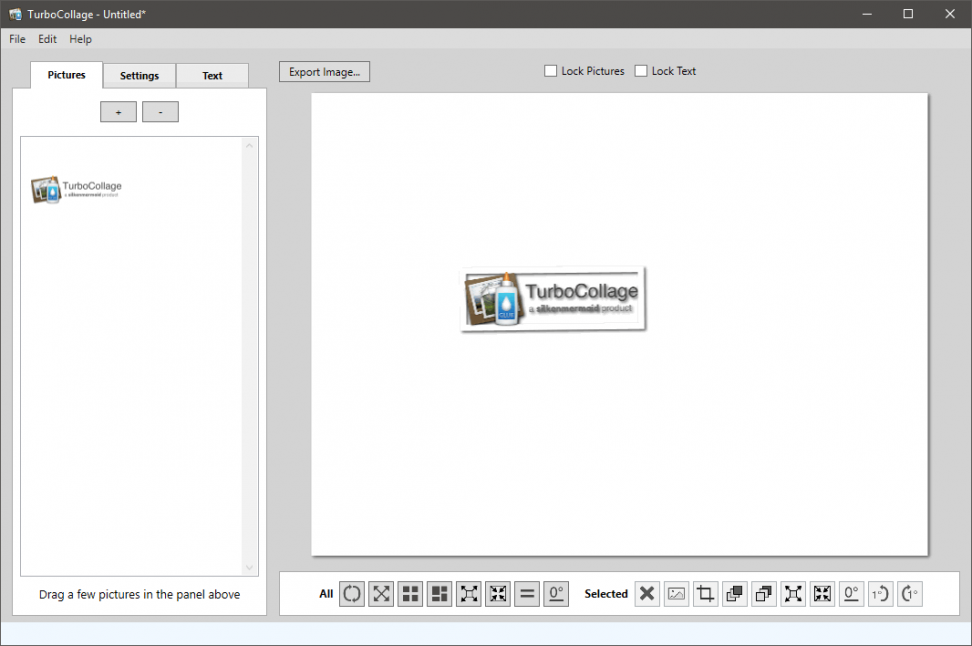Viewport: 972px width, 646px height.
Task: Enable the Lock Pictures checkbox
Action: pos(550,70)
